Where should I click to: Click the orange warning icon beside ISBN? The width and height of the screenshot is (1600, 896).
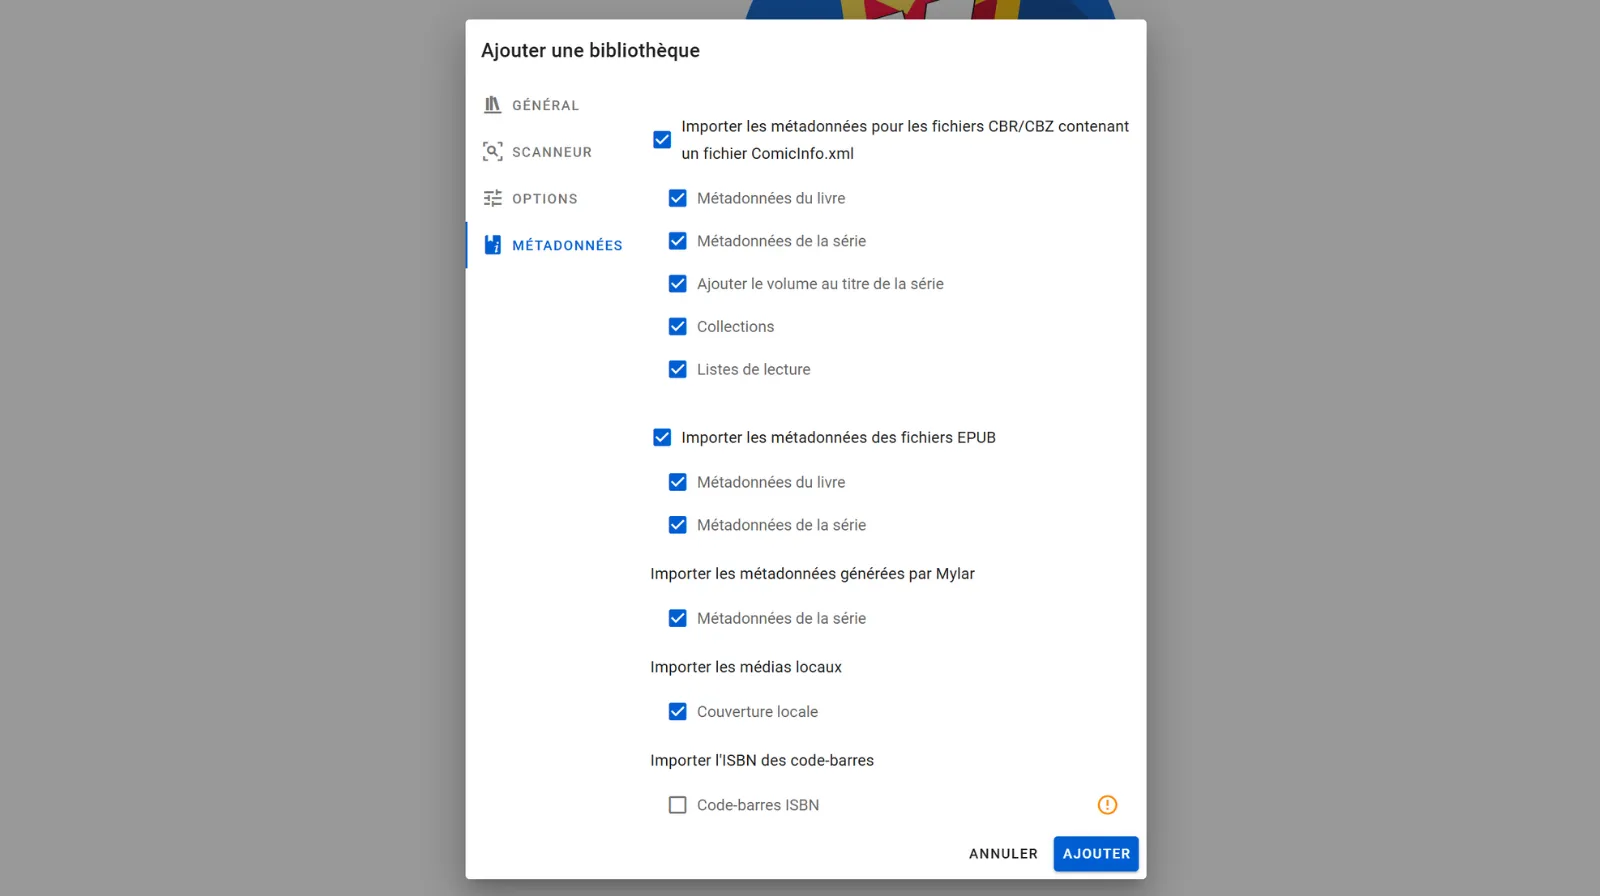1107,805
